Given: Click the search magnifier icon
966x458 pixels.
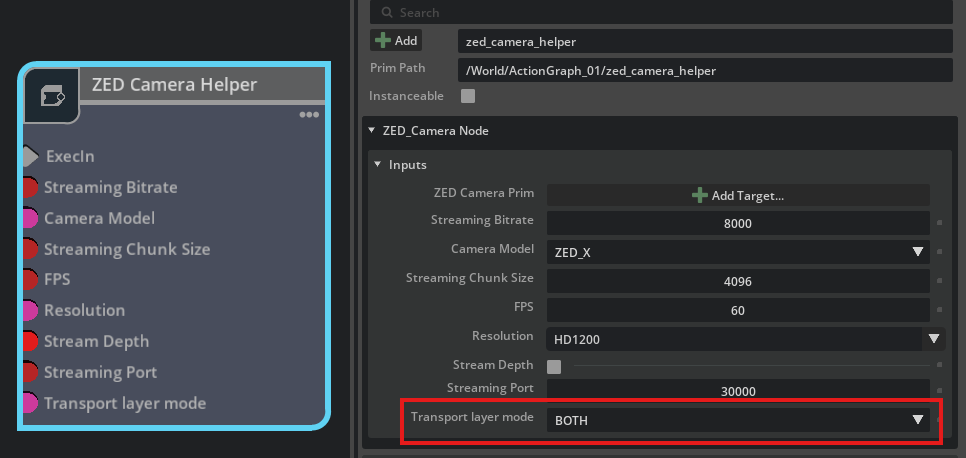Looking at the screenshot, I should click(387, 12).
